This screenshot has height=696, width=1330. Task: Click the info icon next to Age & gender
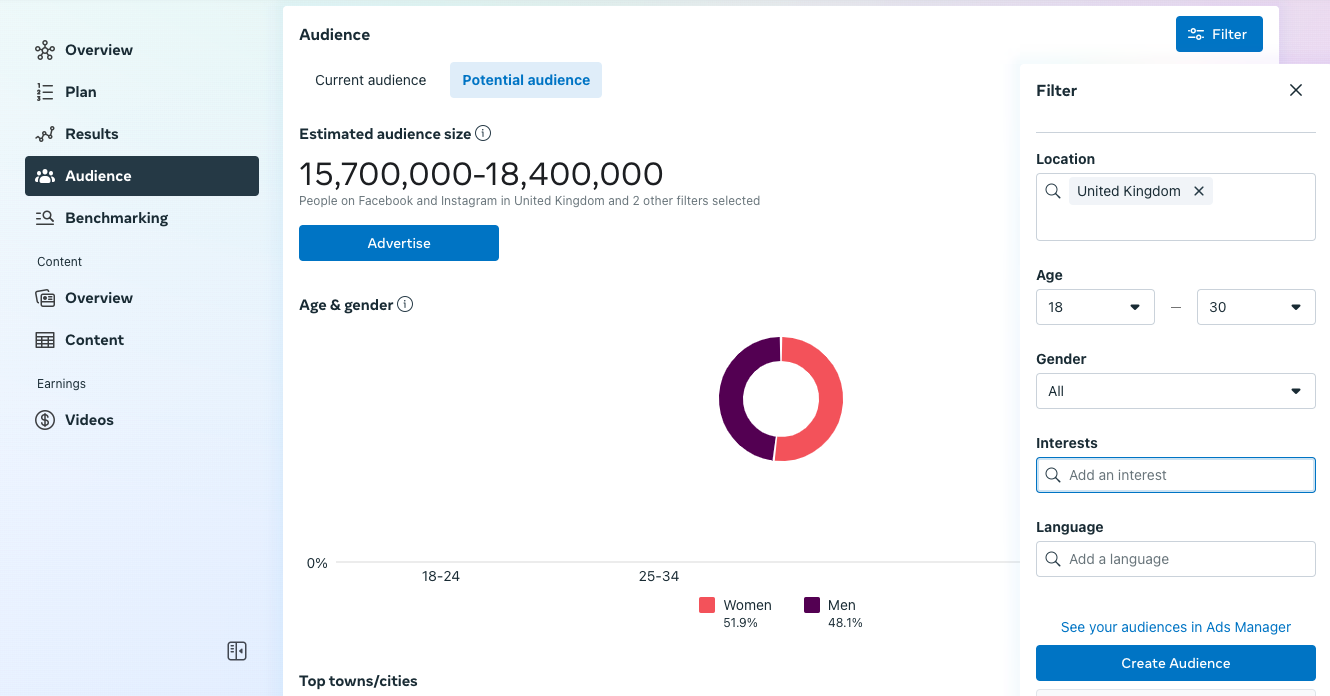[405, 304]
